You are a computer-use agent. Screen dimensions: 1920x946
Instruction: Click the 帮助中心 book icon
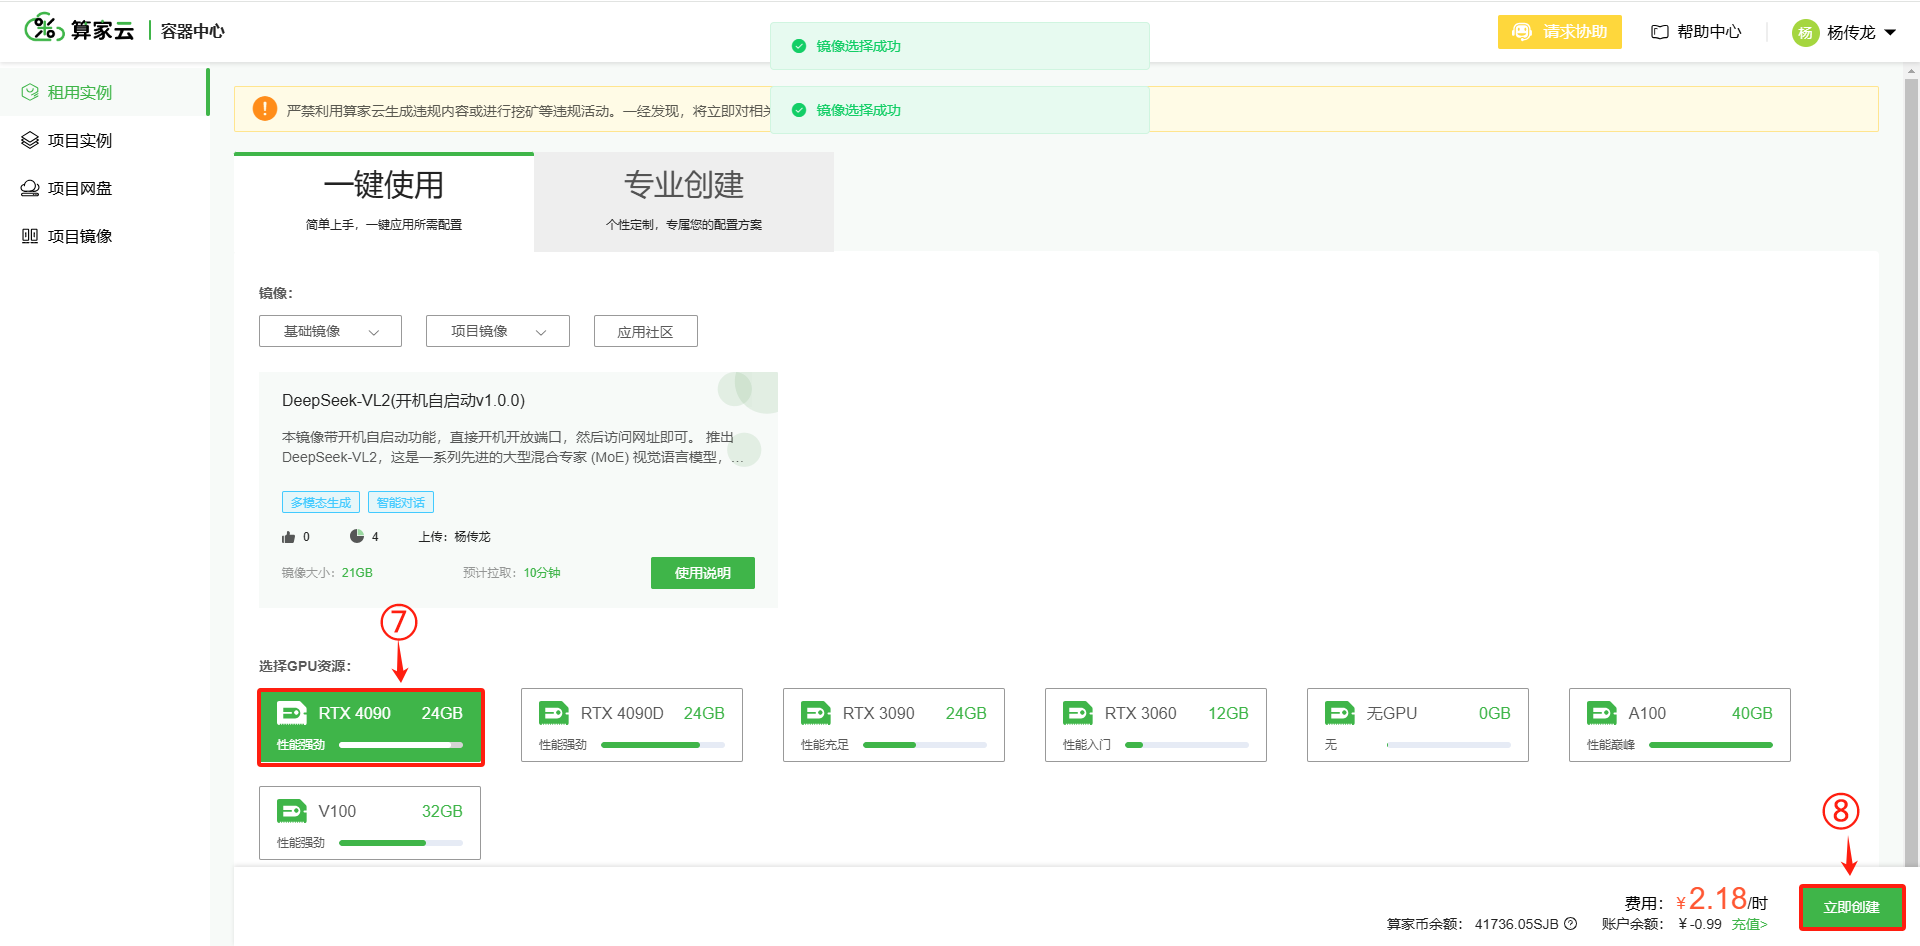1660,32
